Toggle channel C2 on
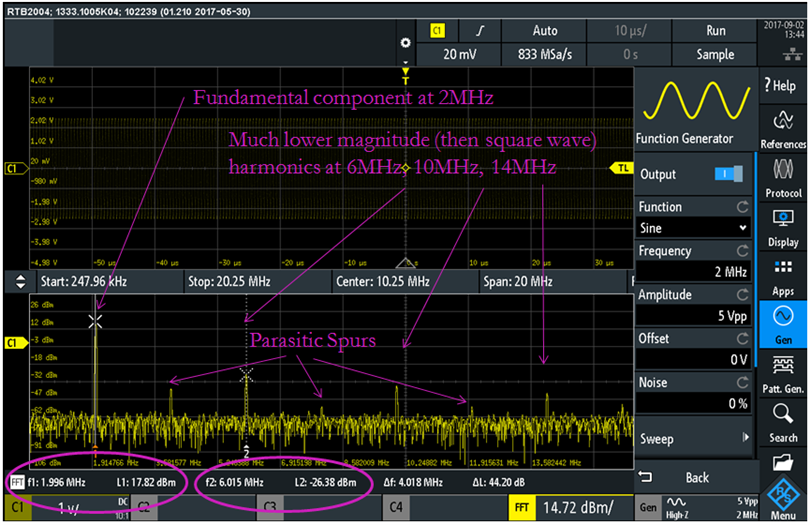 click(x=143, y=508)
